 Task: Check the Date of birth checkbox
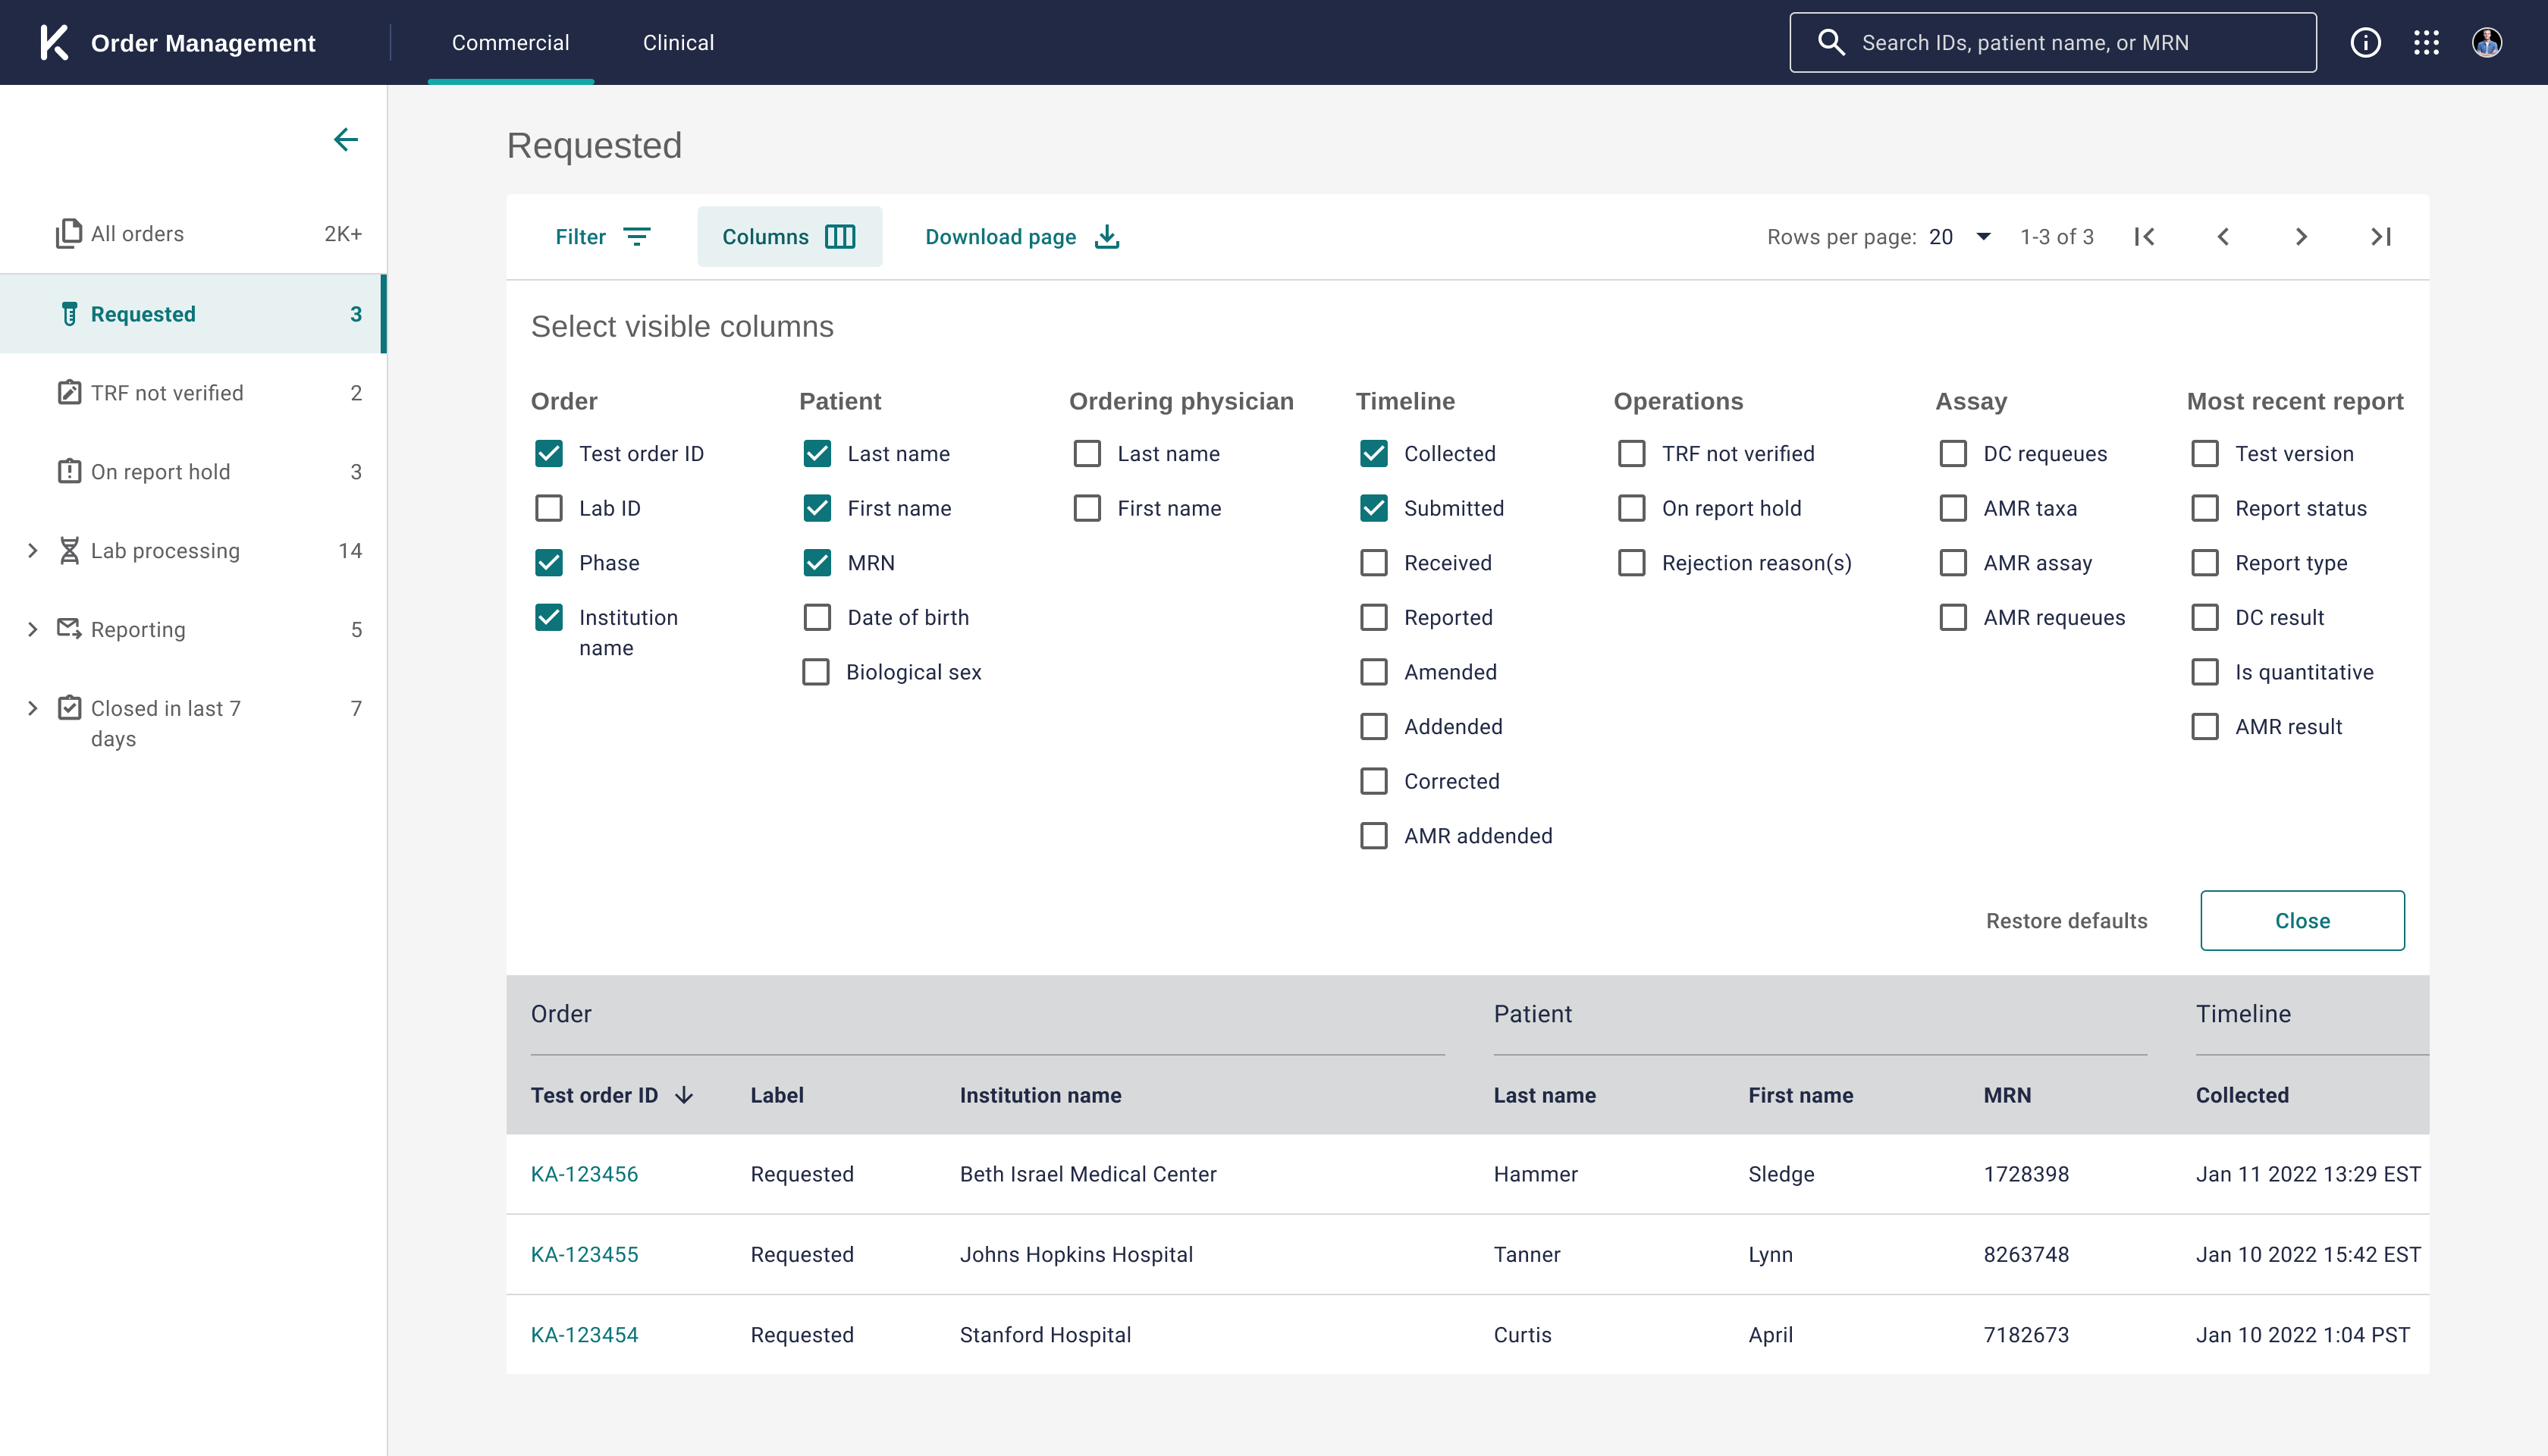817,617
